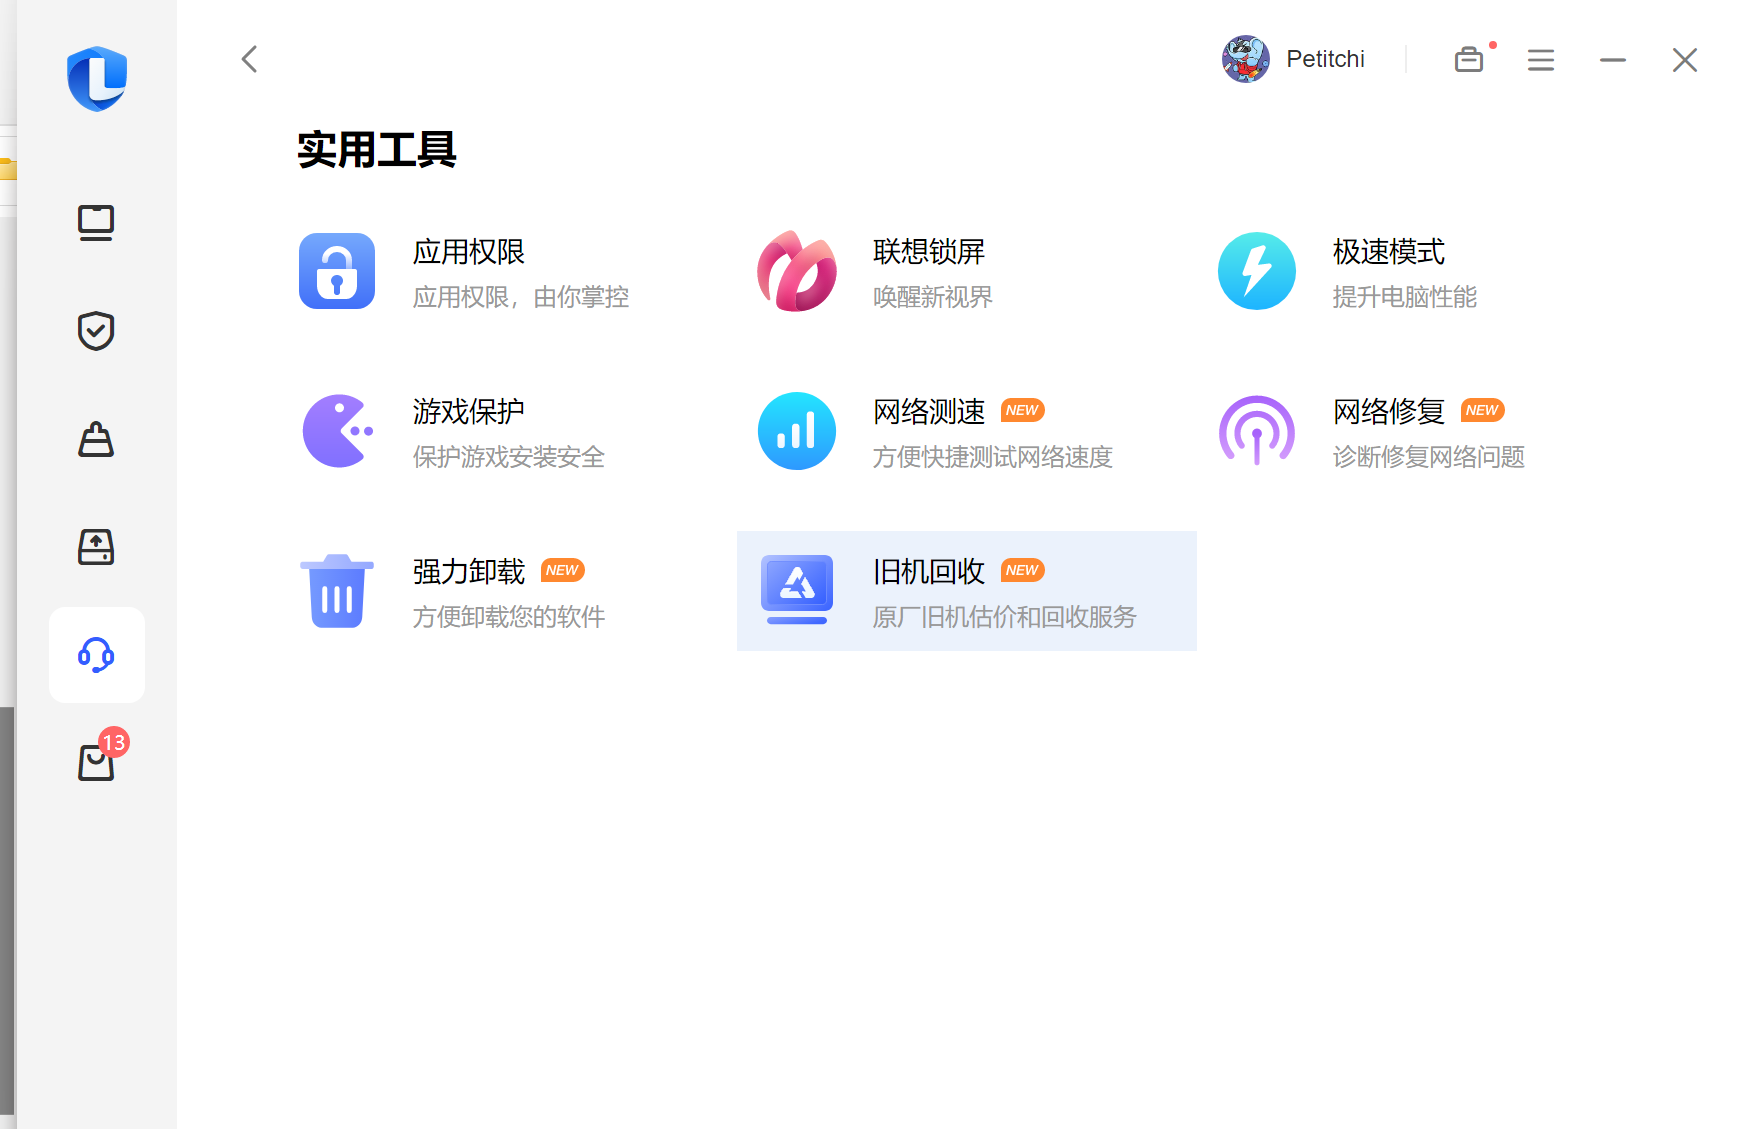This screenshot has height=1129, width=1740.
Task: Open the Petitchi account name
Action: pyautogui.click(x=1325, y=59)
